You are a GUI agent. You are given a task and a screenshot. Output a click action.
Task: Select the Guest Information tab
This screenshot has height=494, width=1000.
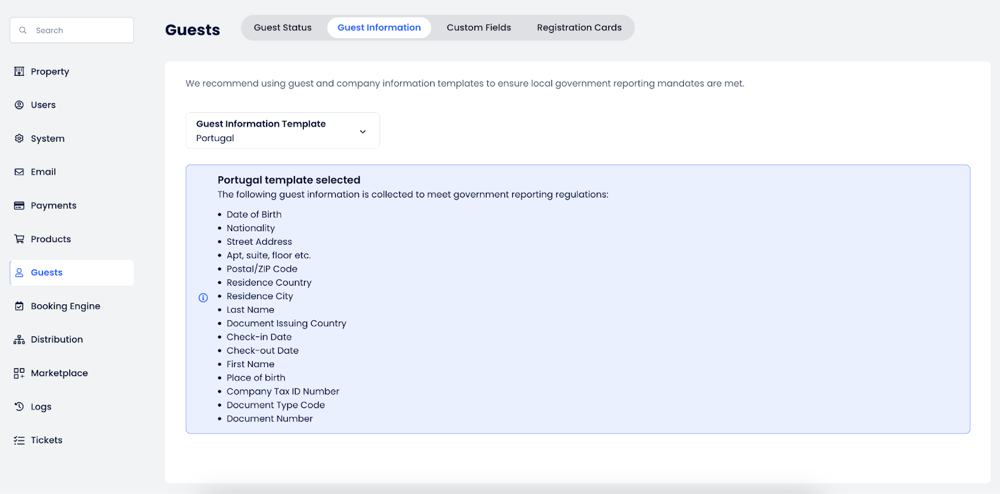click(x=379, y=28)
